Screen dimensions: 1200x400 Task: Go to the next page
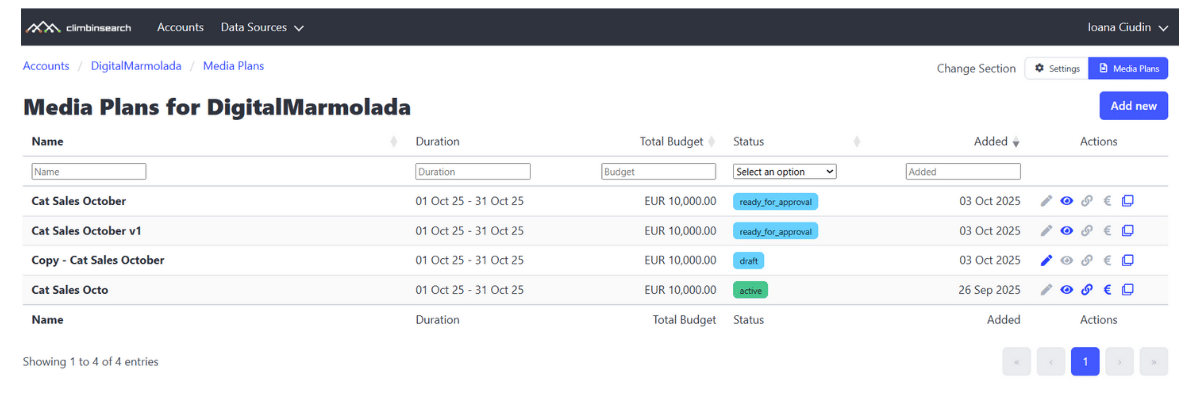click(1119, 362)
